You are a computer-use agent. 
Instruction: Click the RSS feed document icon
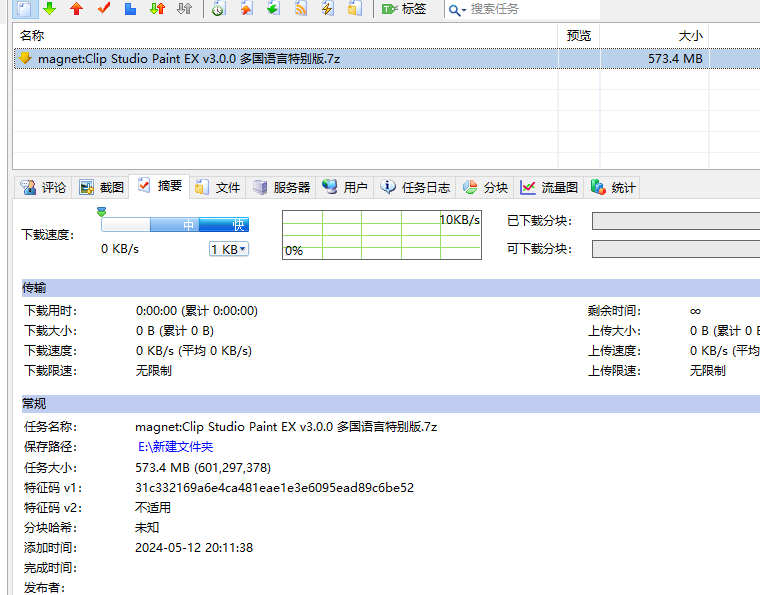click(x=301, y=8)
